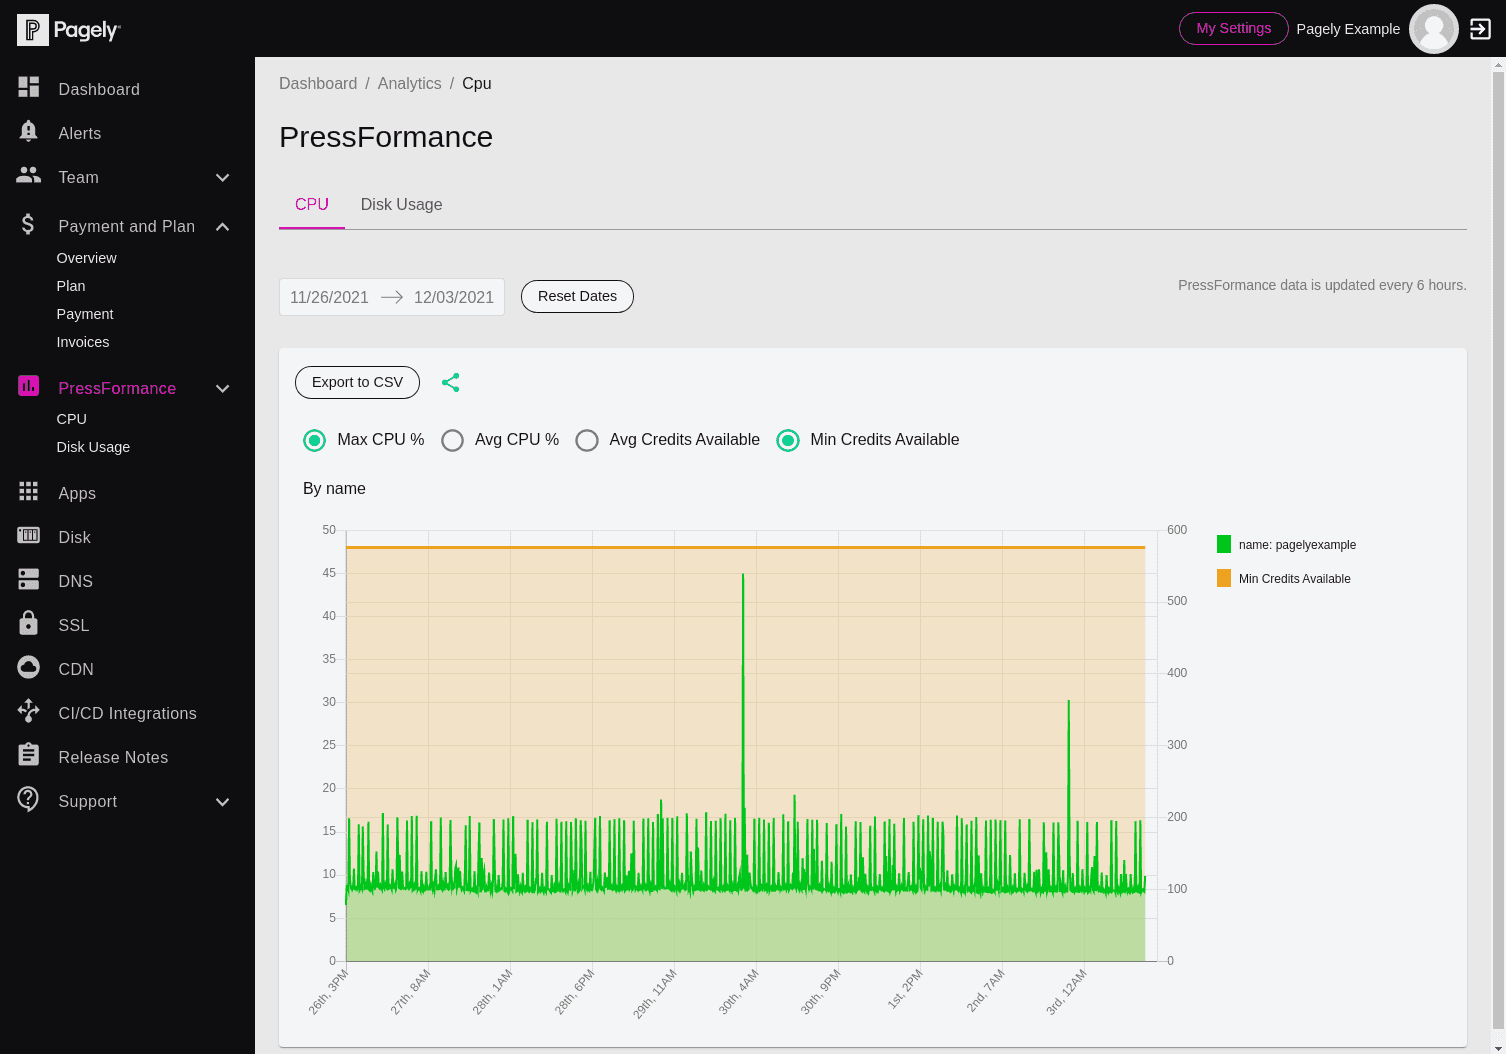Click the Apps grid icon
This screenshot has width=1506, height=1054.
coord(29,491)
